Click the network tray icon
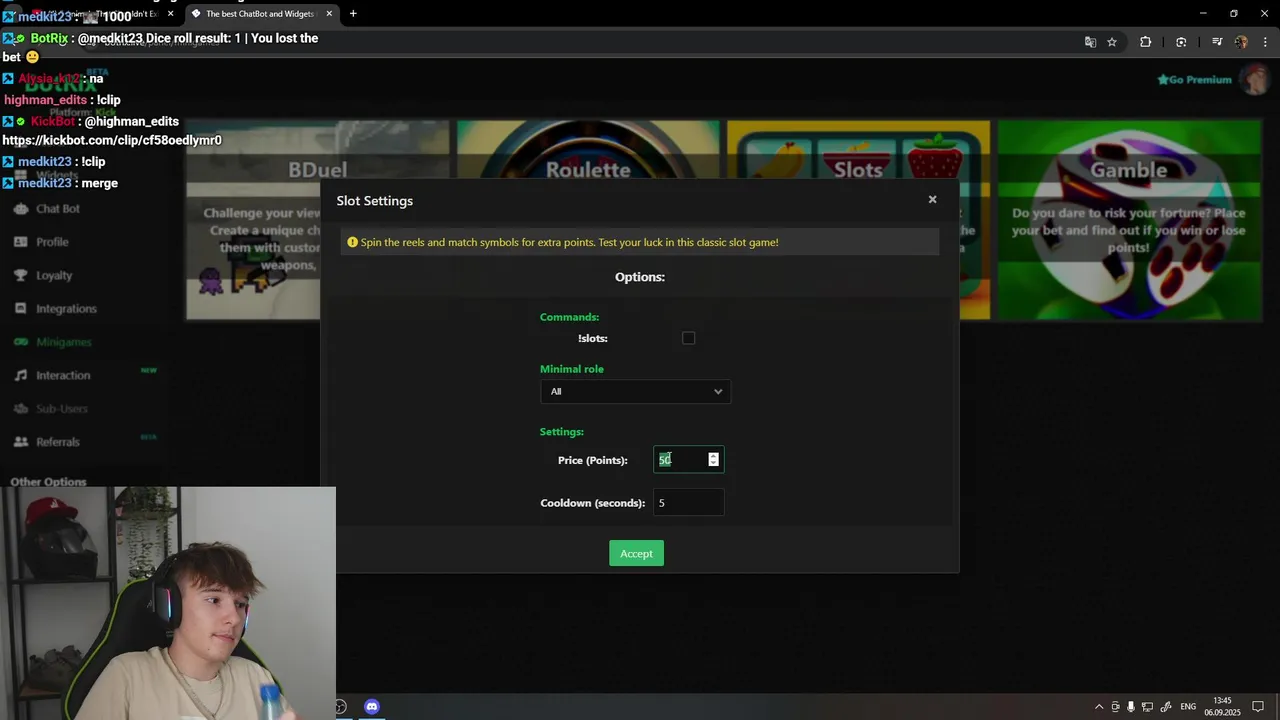This screenshot has height=720, width=1280. [x=1147, y=706]
